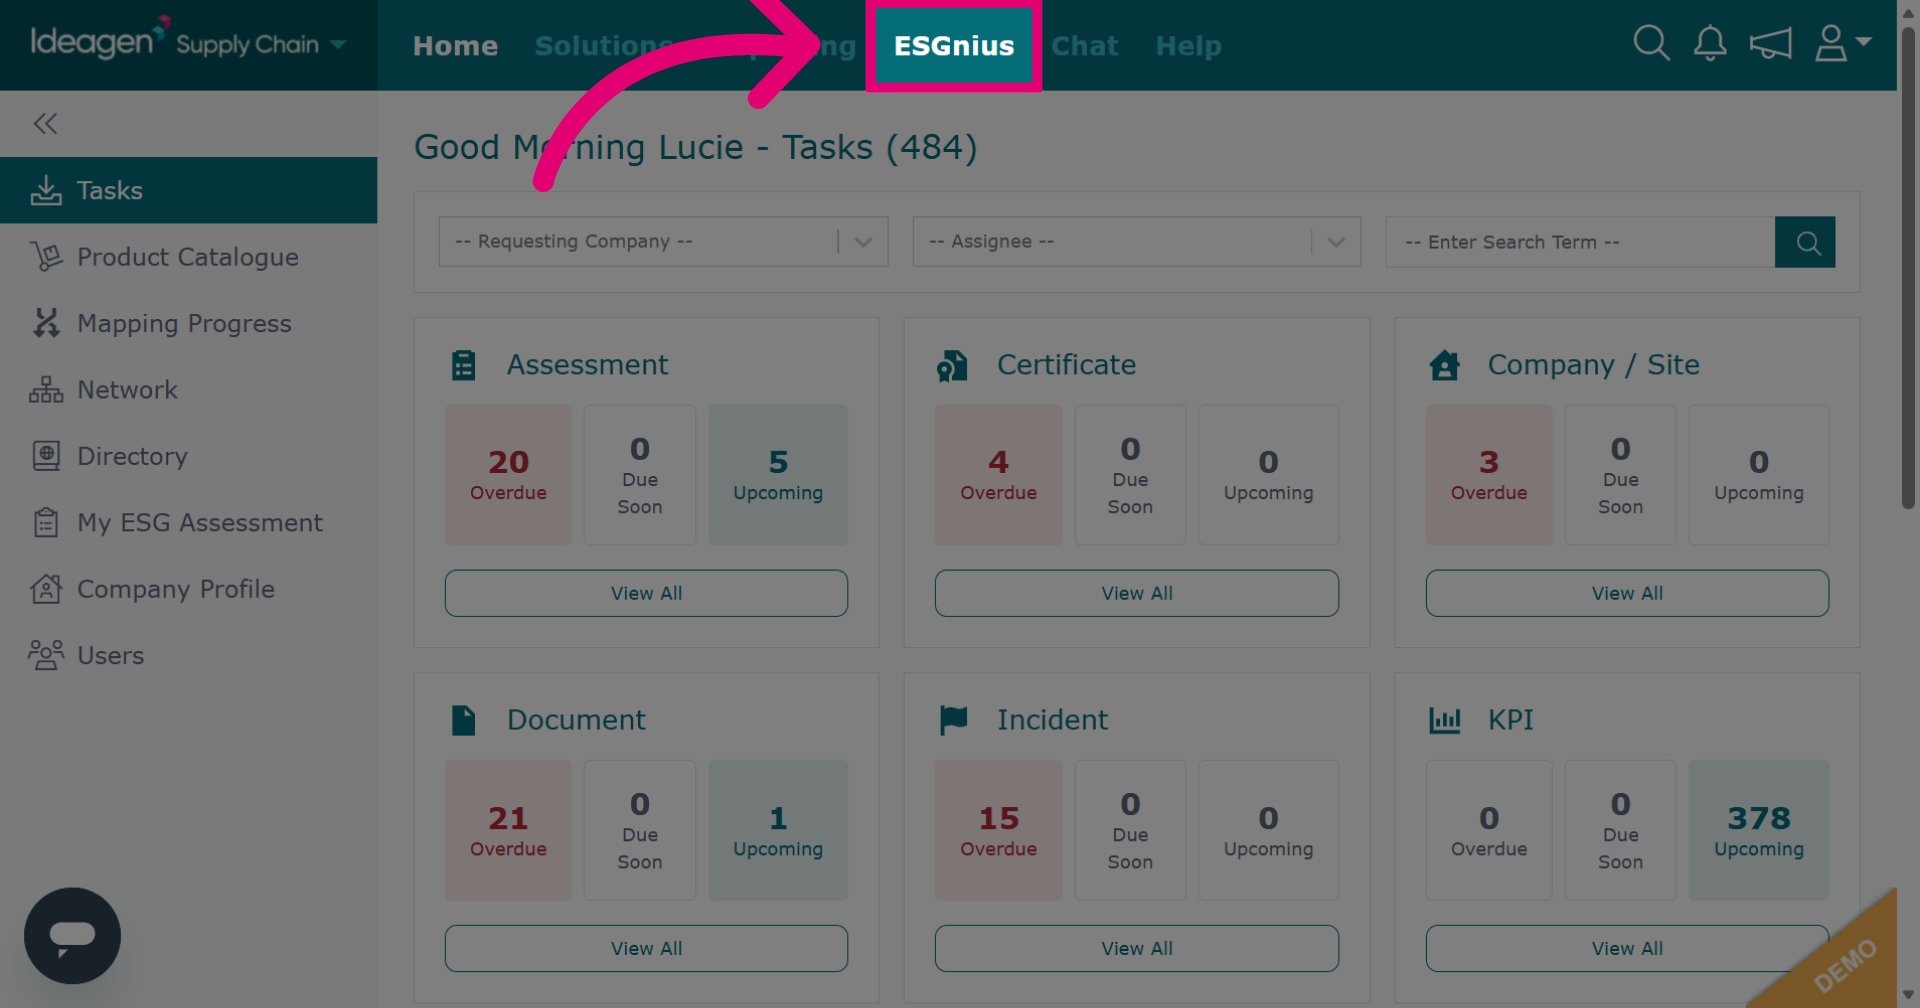Click the Incident flag icon
Viewport: 1920px width, 1008px height.
coord(954,720)
